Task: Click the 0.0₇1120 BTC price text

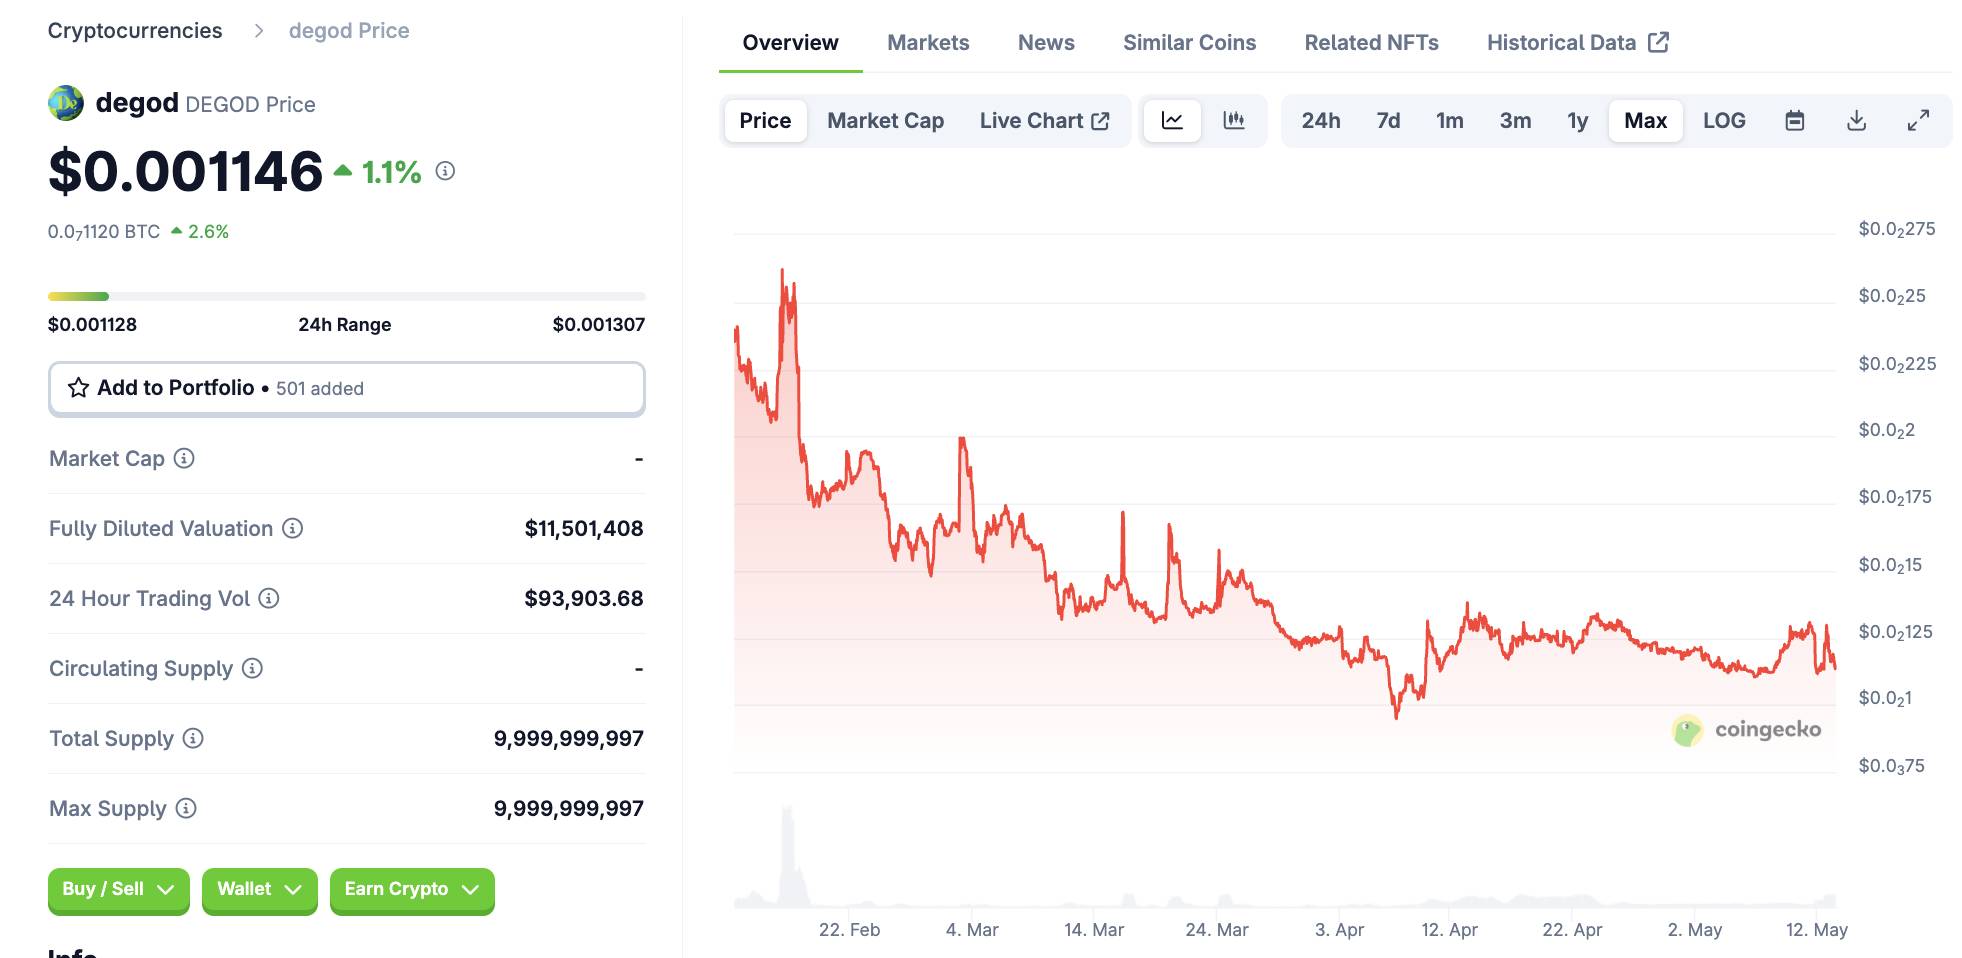Action: tap(104, 232)
